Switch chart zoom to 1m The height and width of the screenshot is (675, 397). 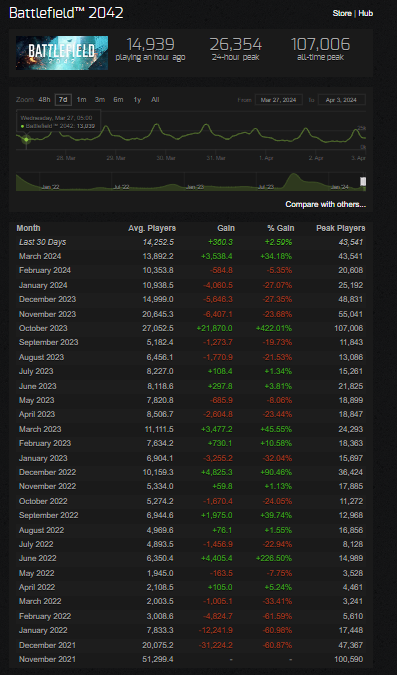coord(81,99)
